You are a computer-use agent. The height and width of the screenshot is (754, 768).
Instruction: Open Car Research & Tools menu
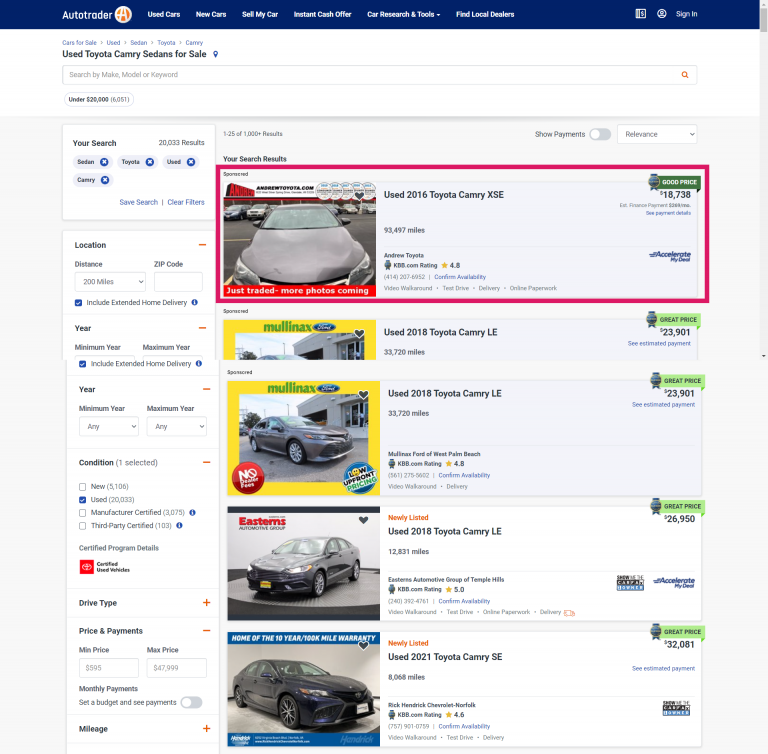pos(404,14)
